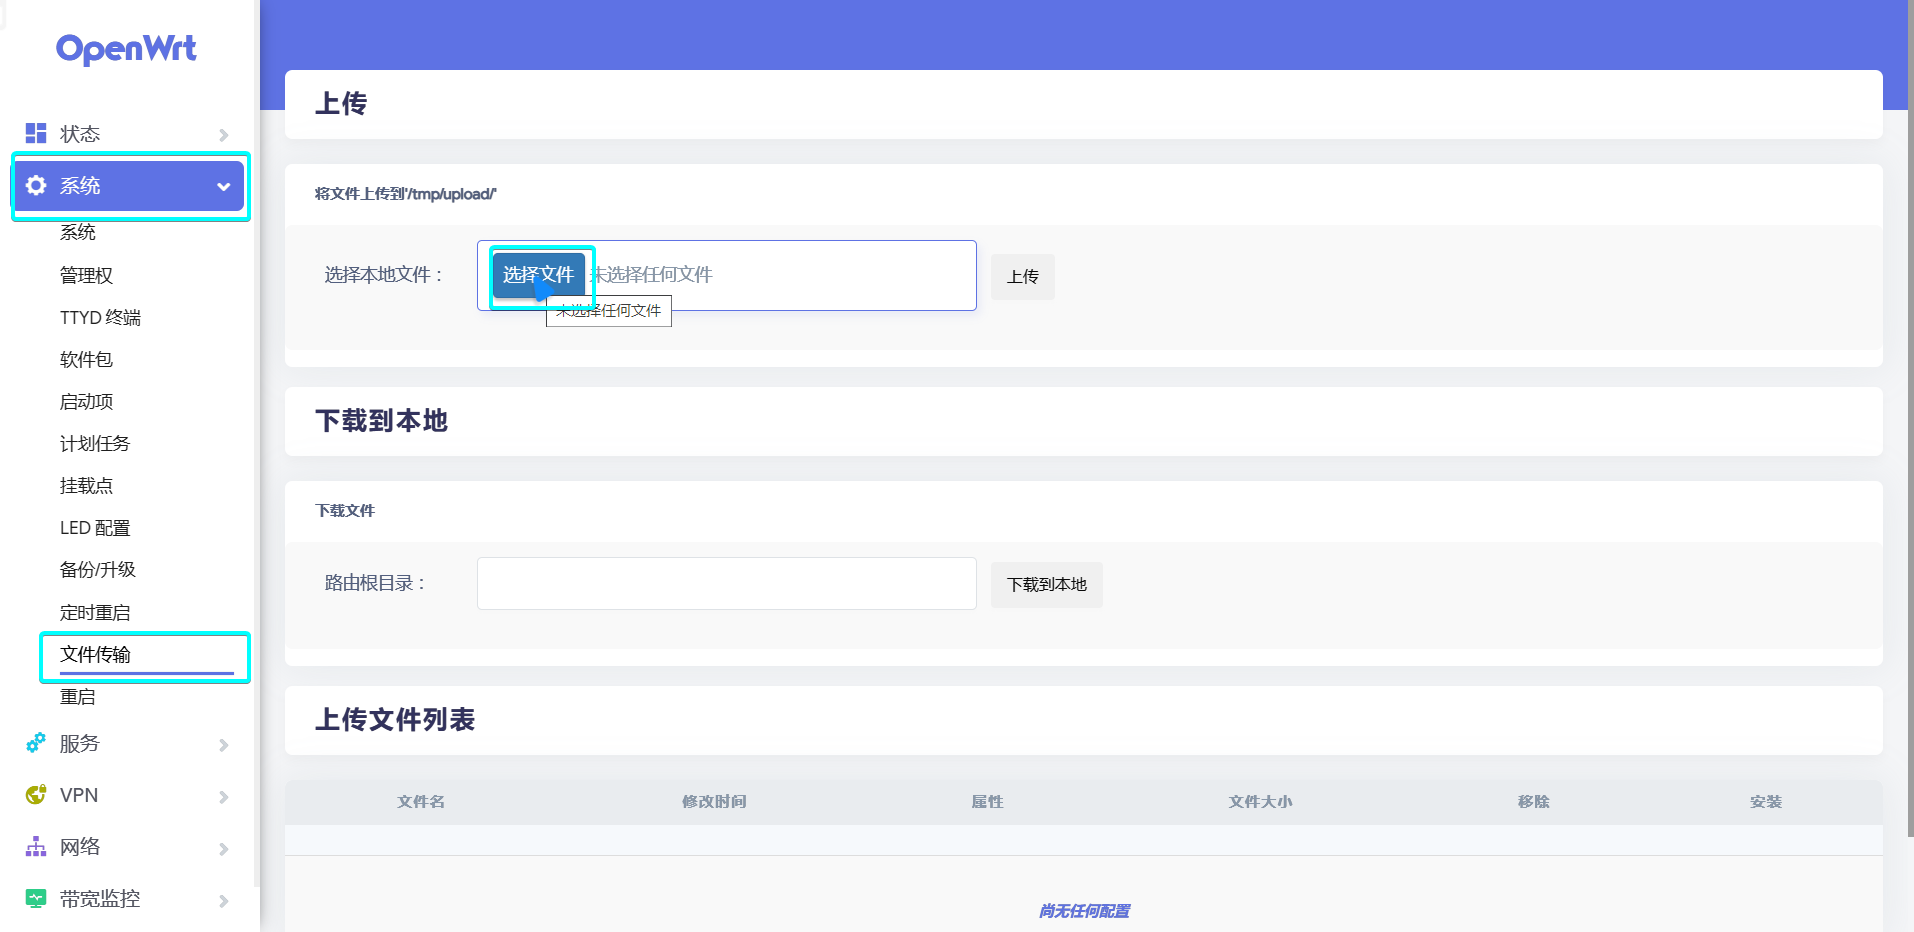Click the OpenWrt logo
1914x932 pixels.
[x=126, y=49]
